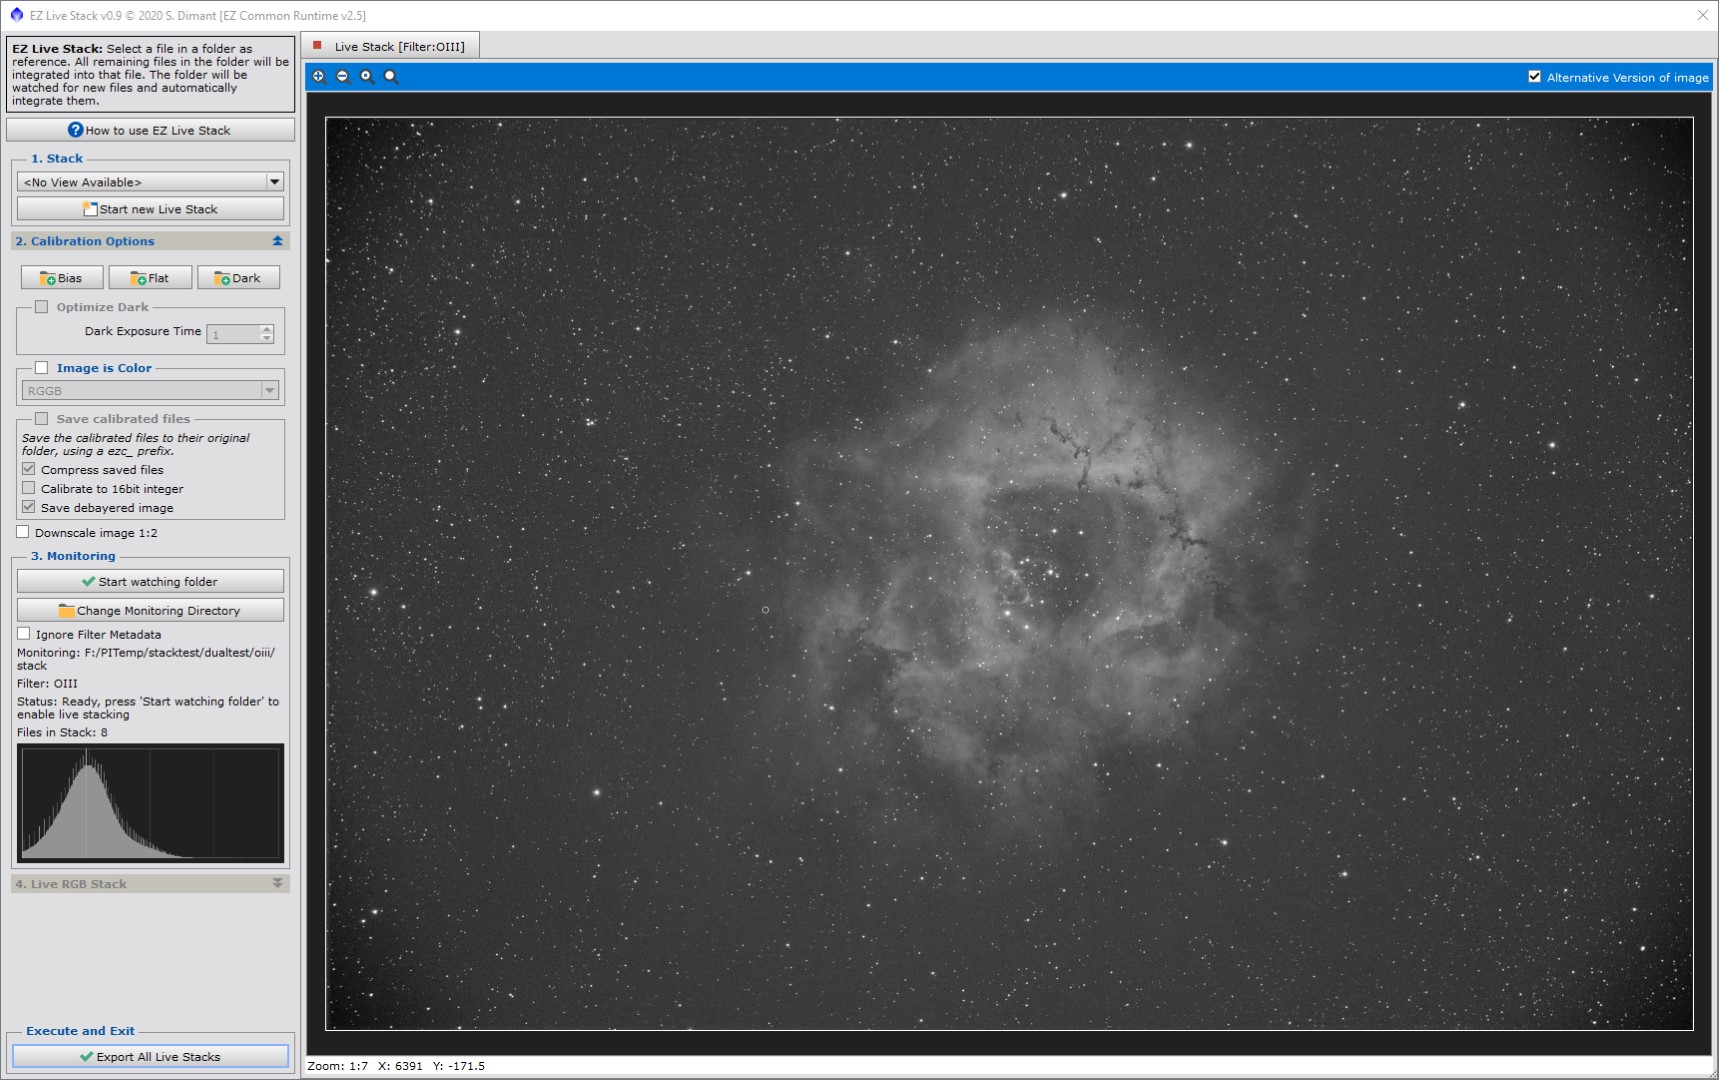1719x1080 pixels.
Task: Close the EZ Live Stack window
Action: coord(1702,15)
